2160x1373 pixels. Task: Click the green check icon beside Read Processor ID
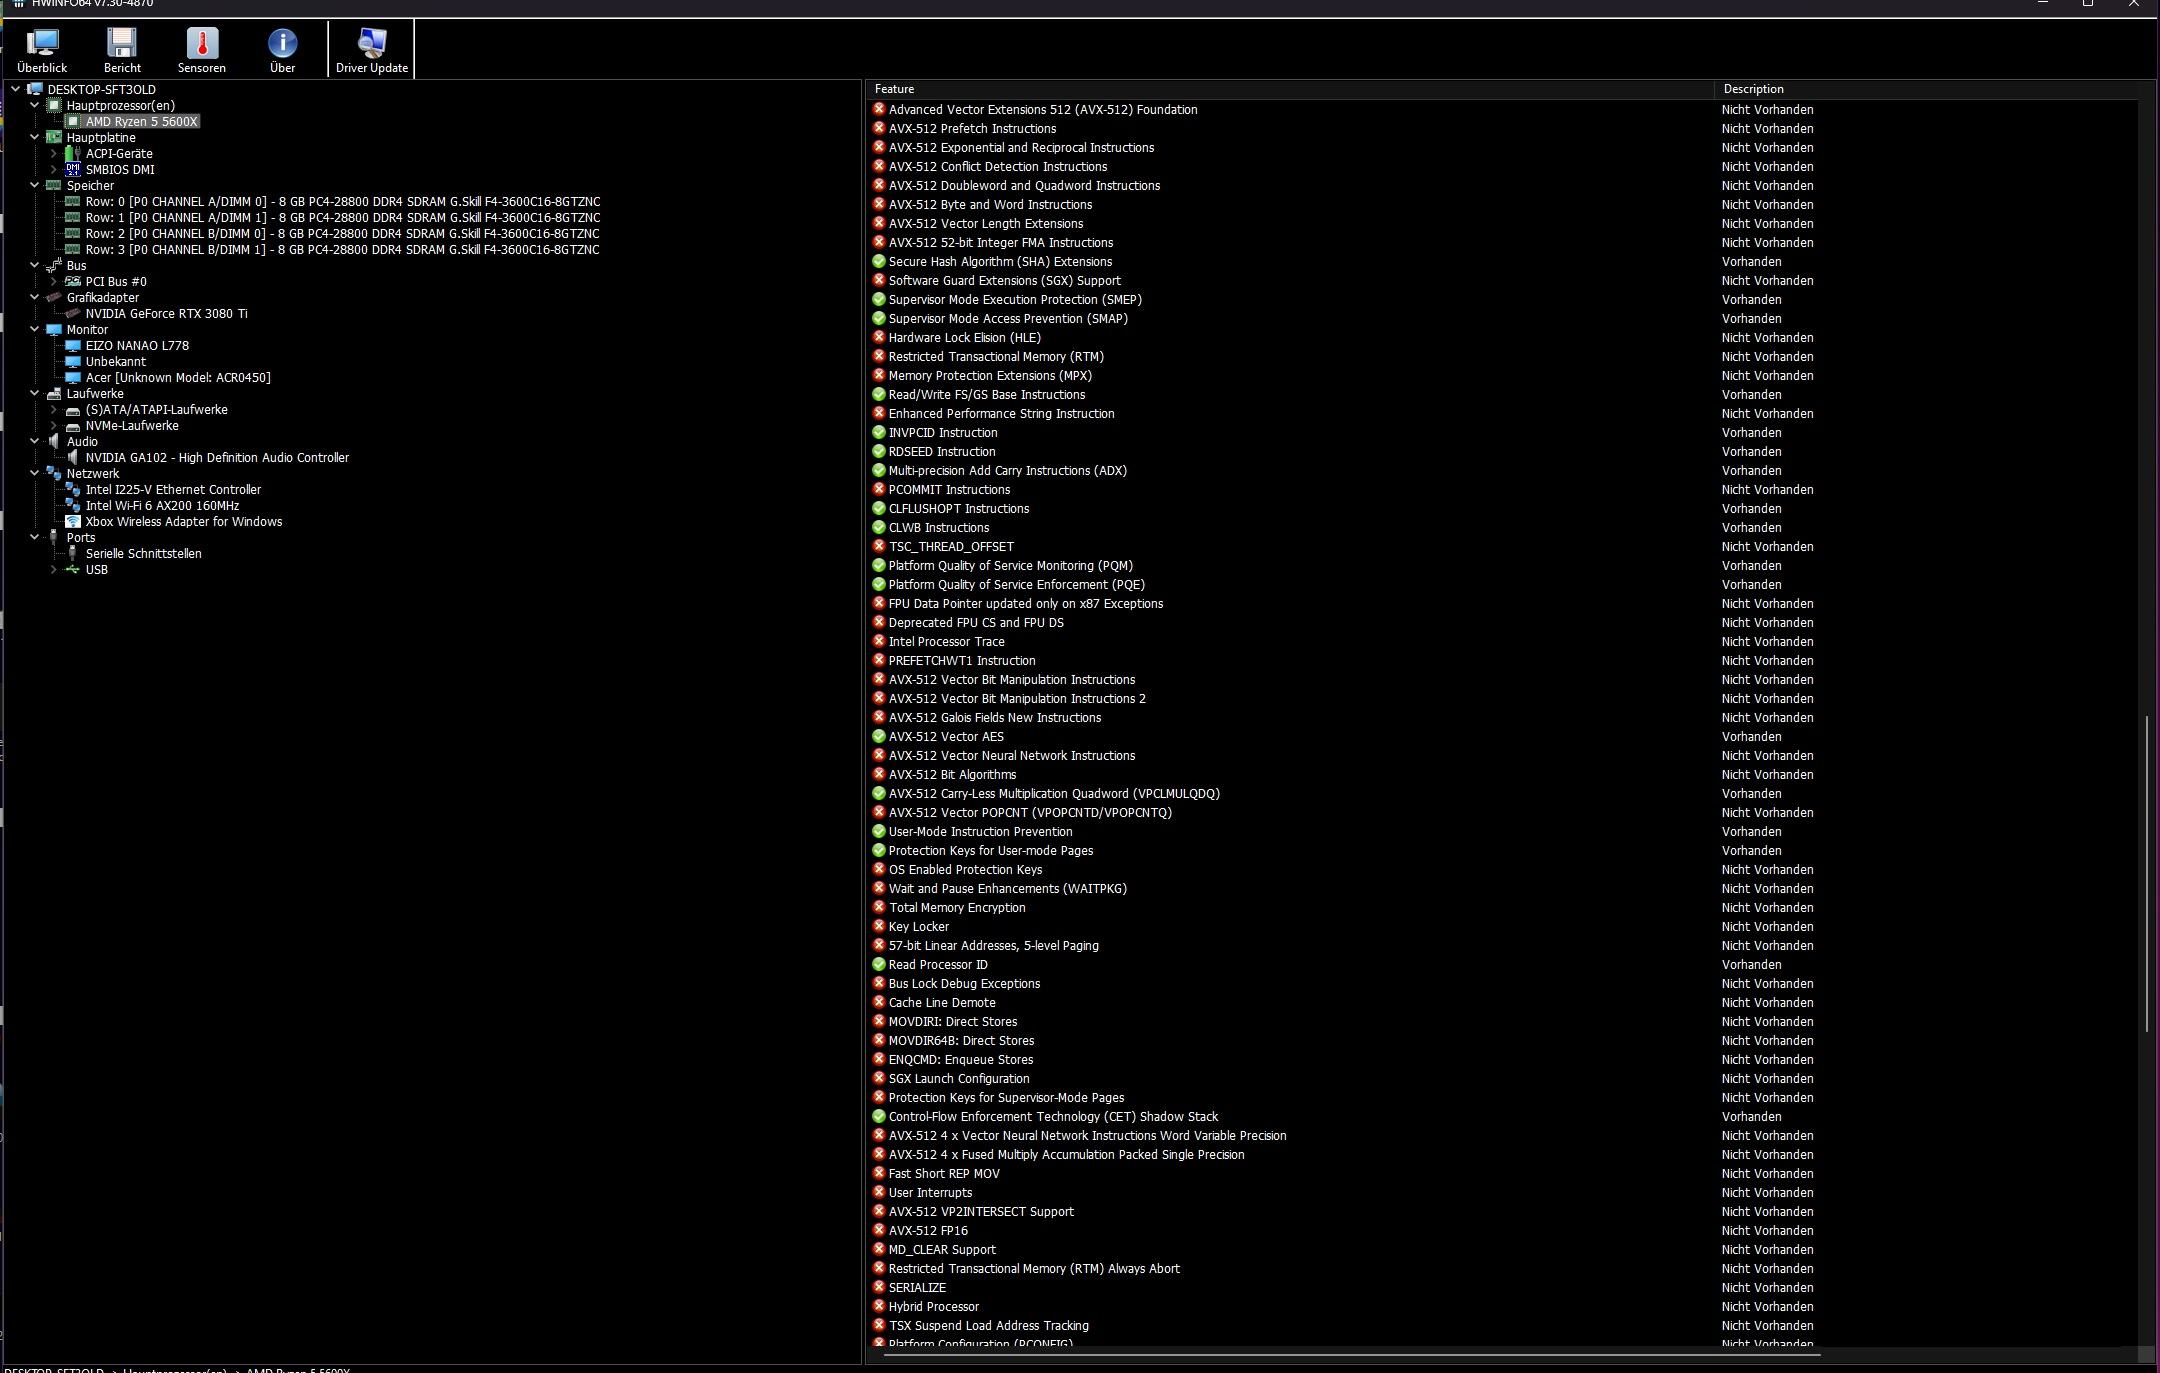click(x=879, y=964)
